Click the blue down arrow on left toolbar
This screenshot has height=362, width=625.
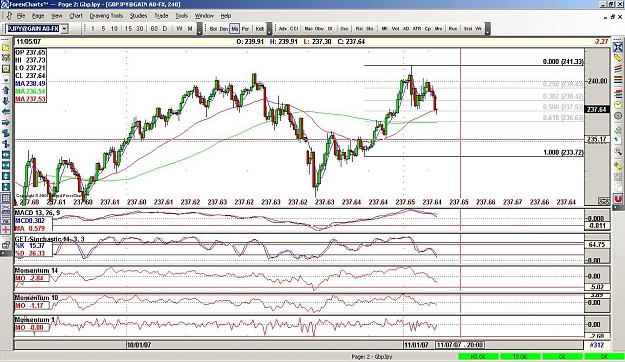[6, 101]
